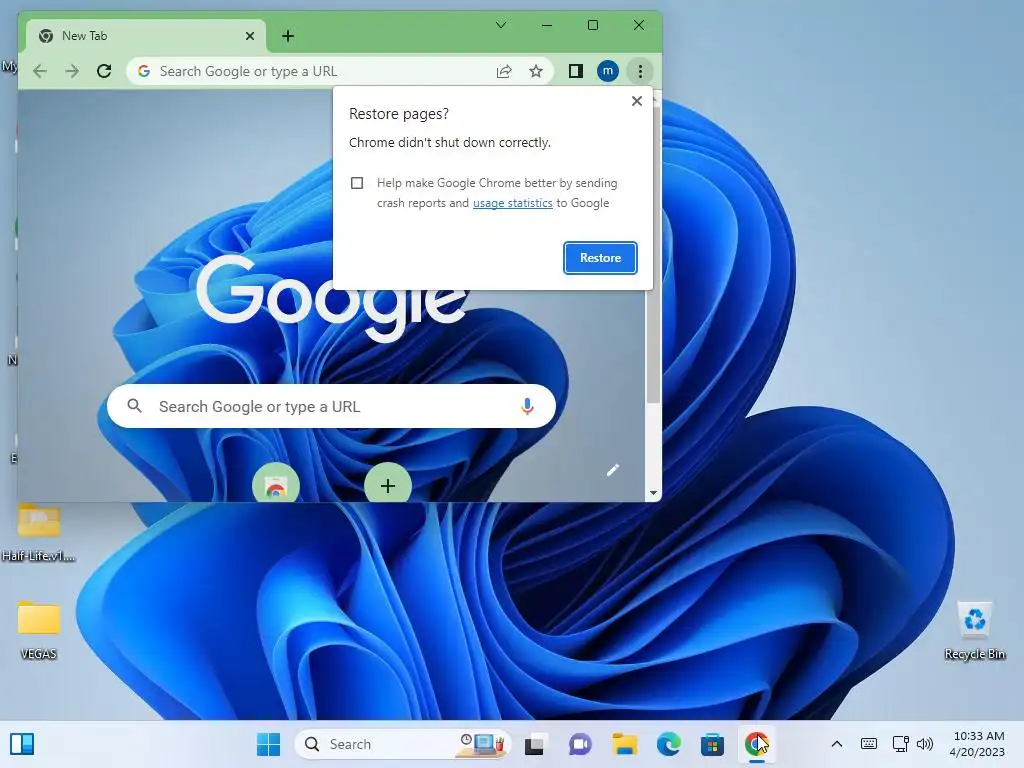This screenshot has height=768, width=1024.
Task: Reload the page in Chrome
Action: pyautogui.click(x=104, y=71)
